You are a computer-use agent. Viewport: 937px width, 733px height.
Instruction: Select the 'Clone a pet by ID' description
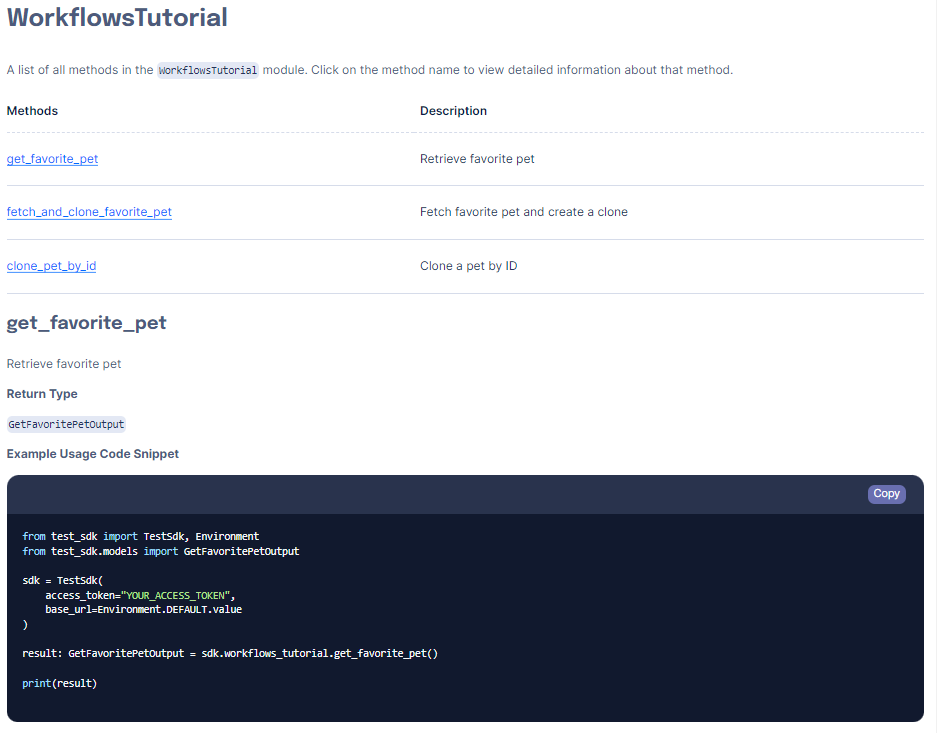468,265
